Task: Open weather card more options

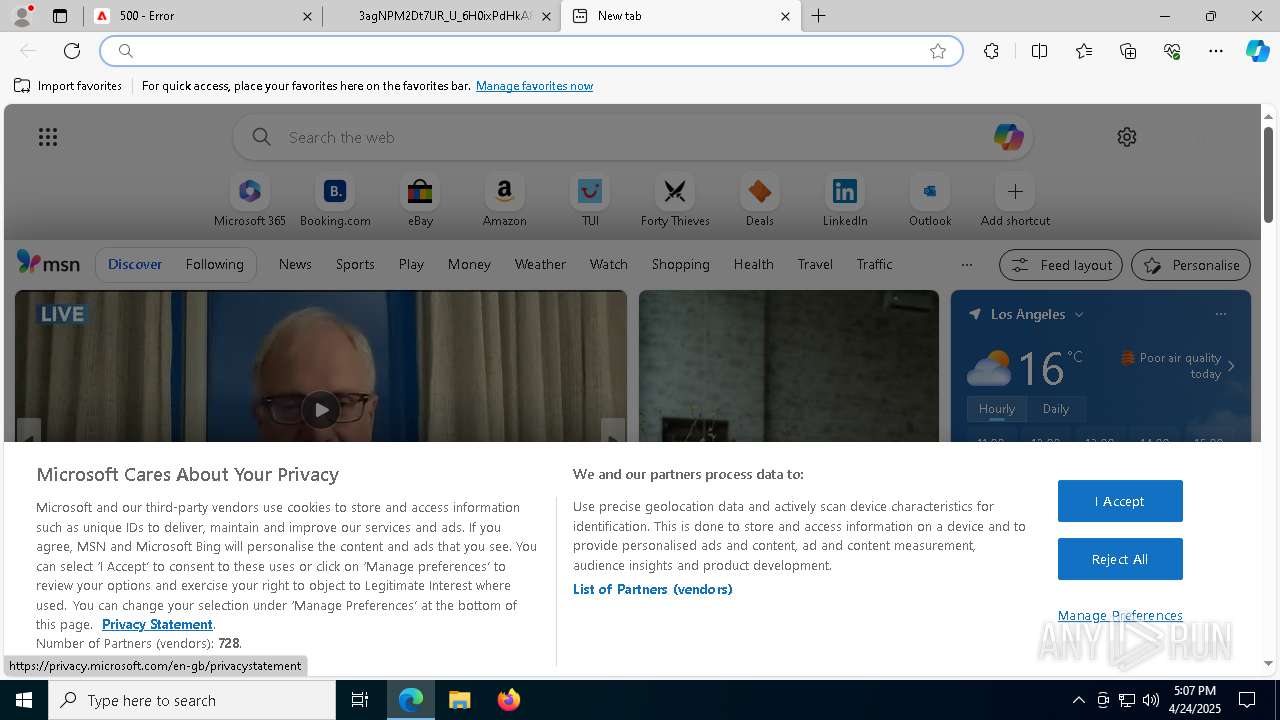Action: [x=1220, y=314]
